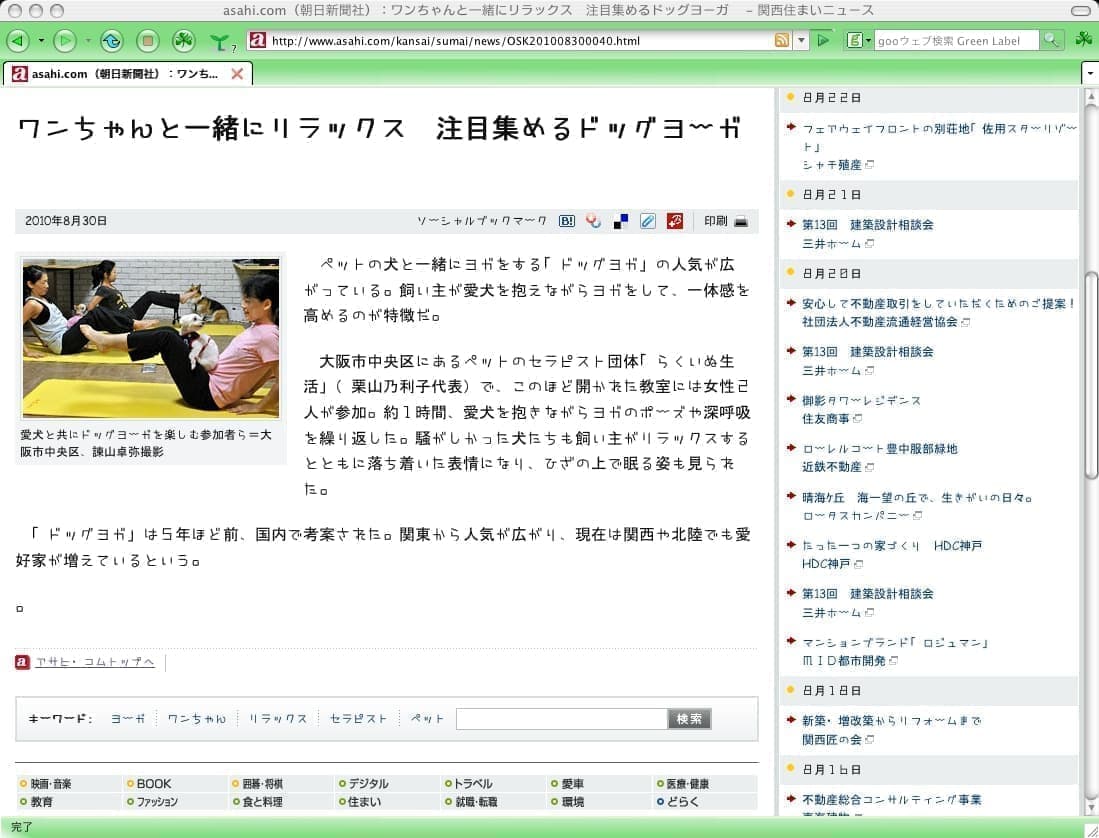Click the browser Back button

point(17,41)
